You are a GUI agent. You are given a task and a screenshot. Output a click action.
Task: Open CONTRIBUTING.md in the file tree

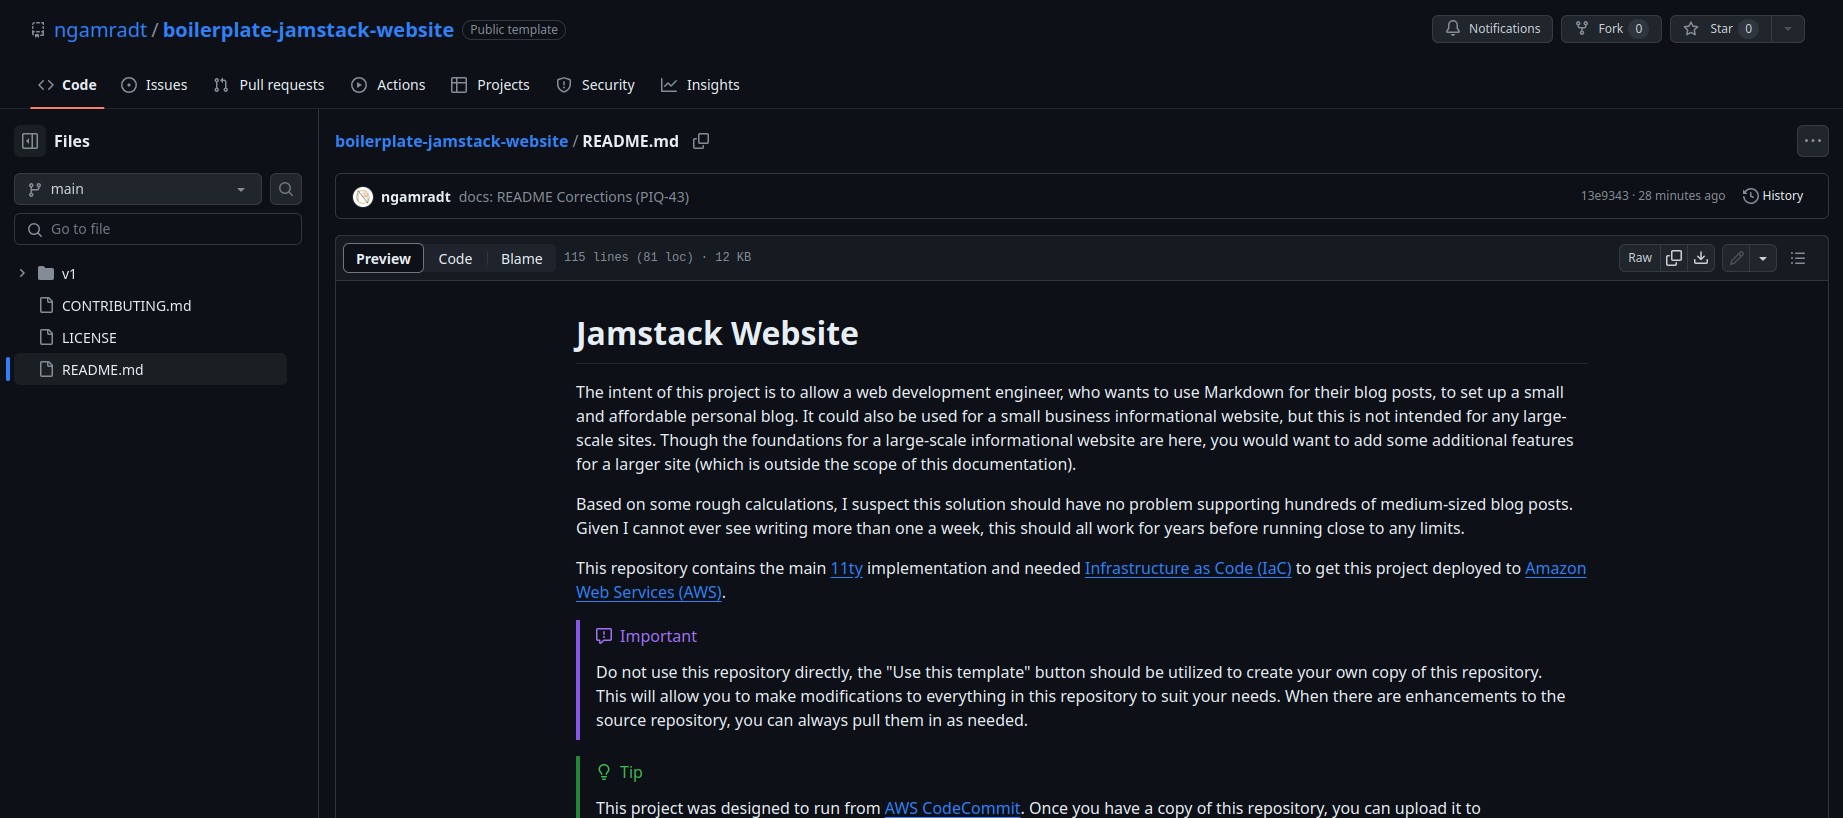pyautogui.click(x=126, y=305)
